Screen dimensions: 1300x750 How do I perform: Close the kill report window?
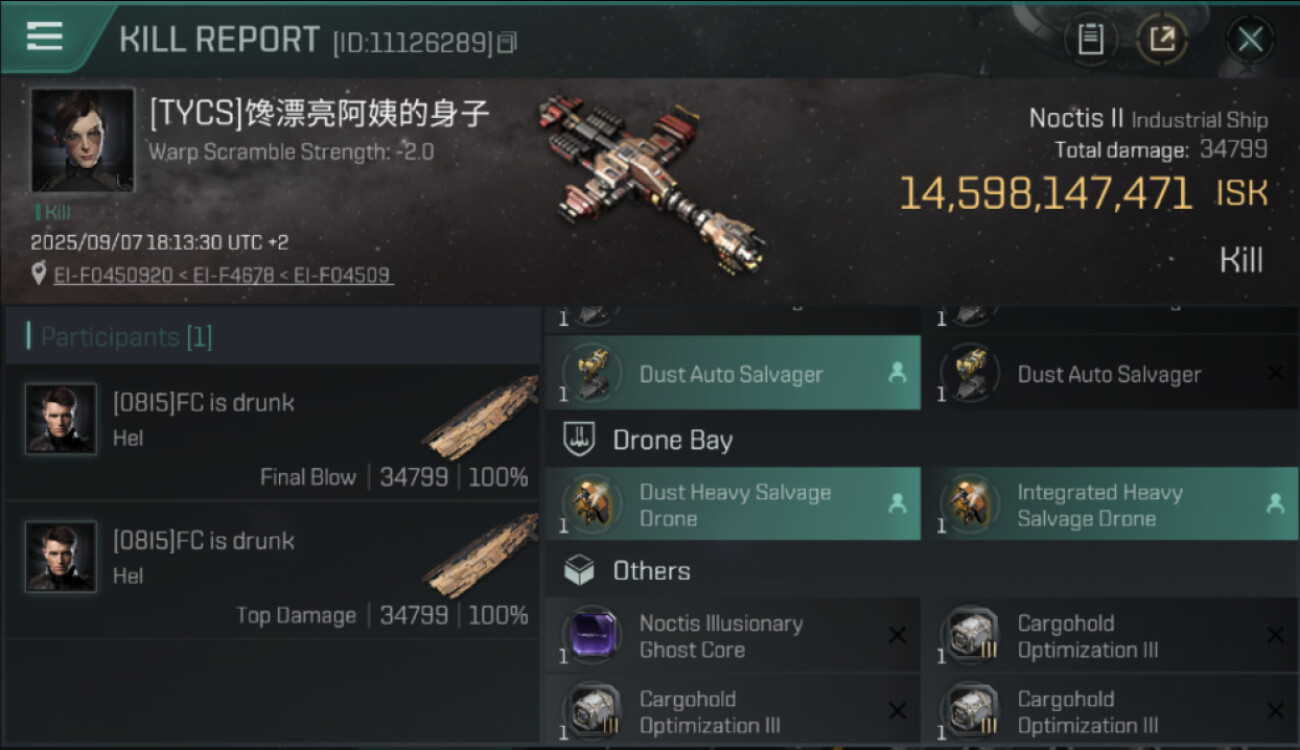pyautogui.click(x=1250, y=39)
